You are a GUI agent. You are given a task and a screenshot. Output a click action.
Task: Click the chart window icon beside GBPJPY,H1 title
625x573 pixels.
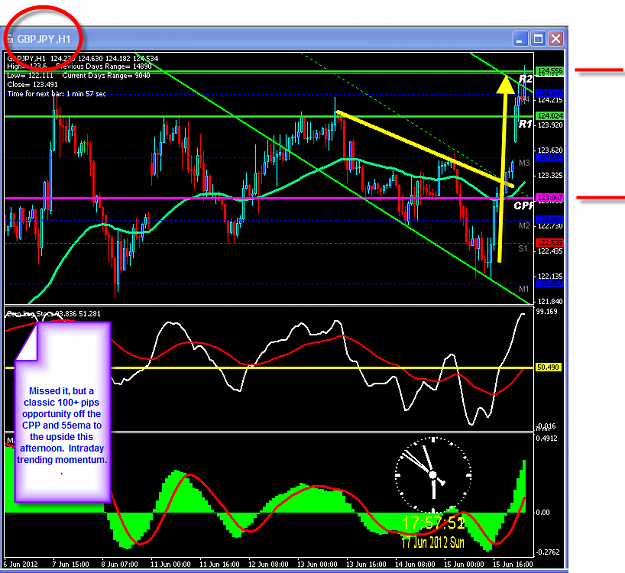10,39
